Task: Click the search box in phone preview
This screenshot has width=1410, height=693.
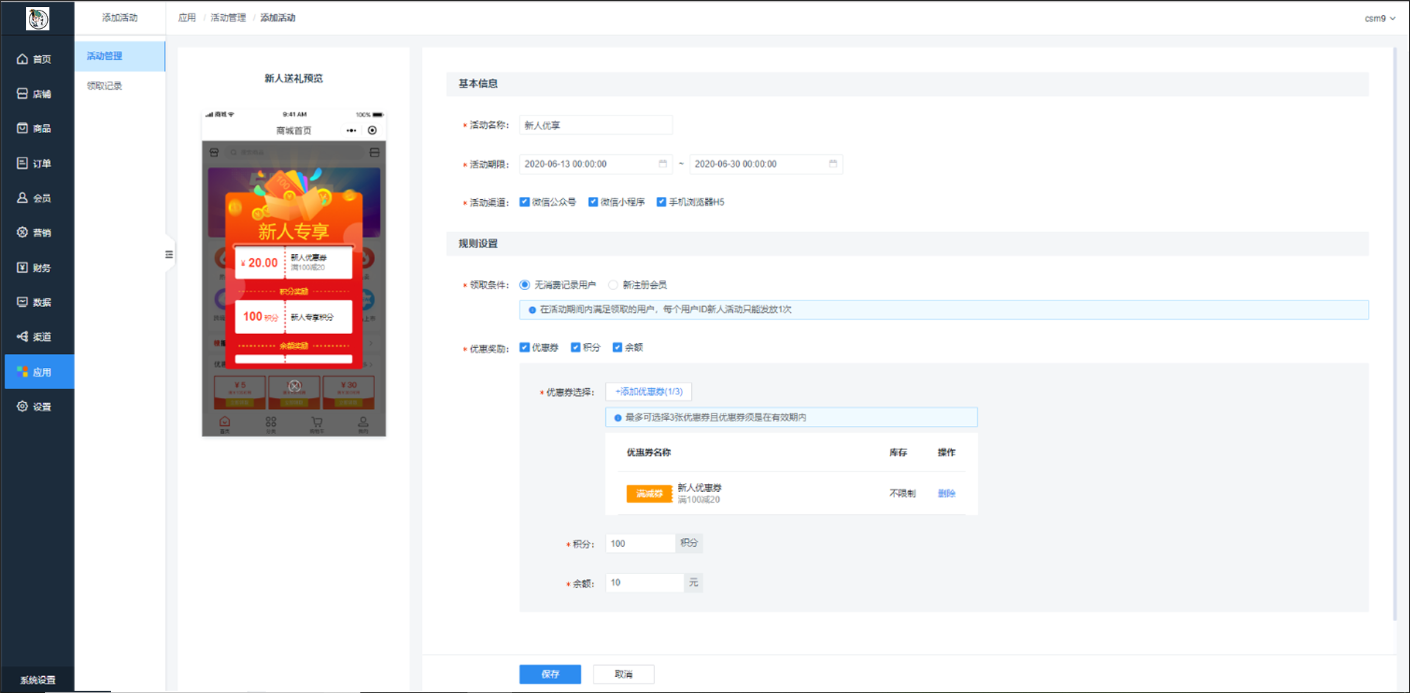Action: (x=295, y=152)
